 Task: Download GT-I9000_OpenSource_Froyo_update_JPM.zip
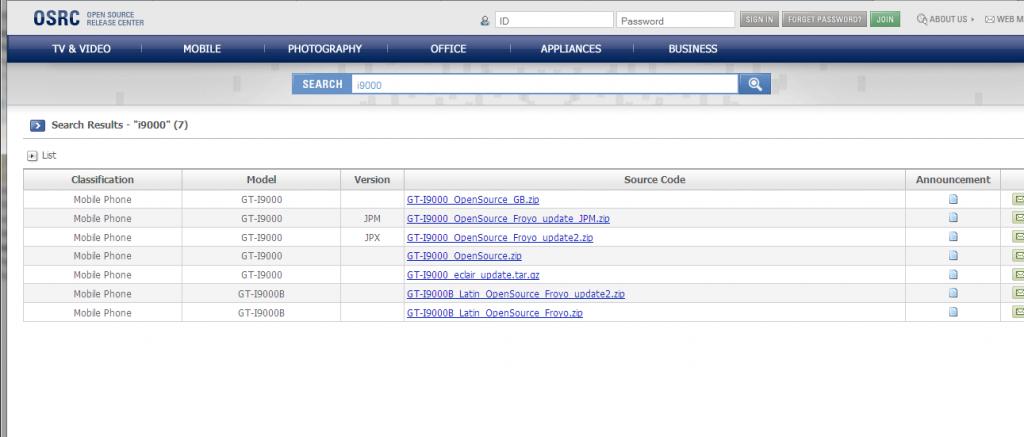pyautogui.click(x=508, y=219)
